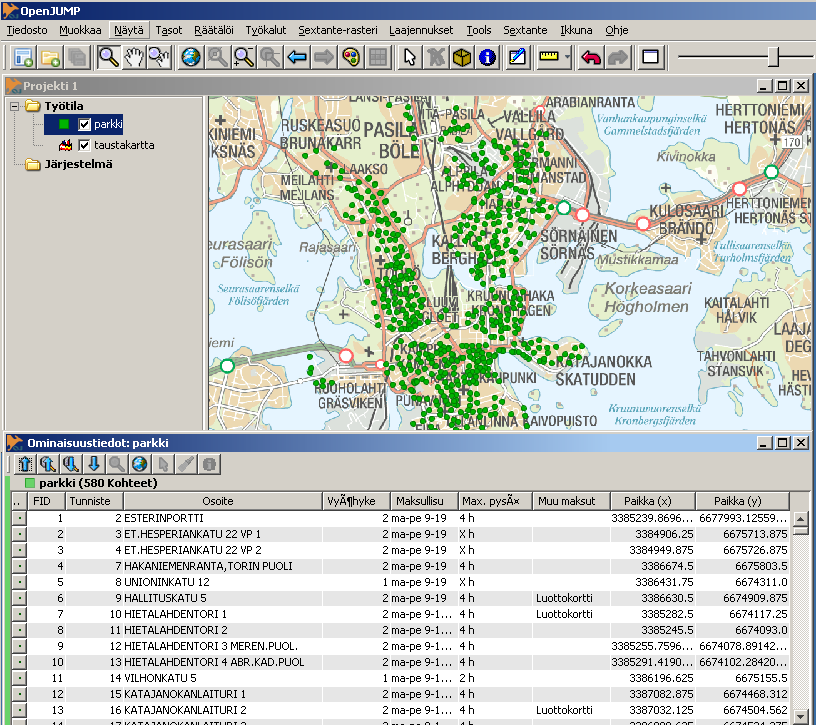Screen dimensions: 816x725
Task: Open the Ohje help menu
Action: click(x=617, y=30)
